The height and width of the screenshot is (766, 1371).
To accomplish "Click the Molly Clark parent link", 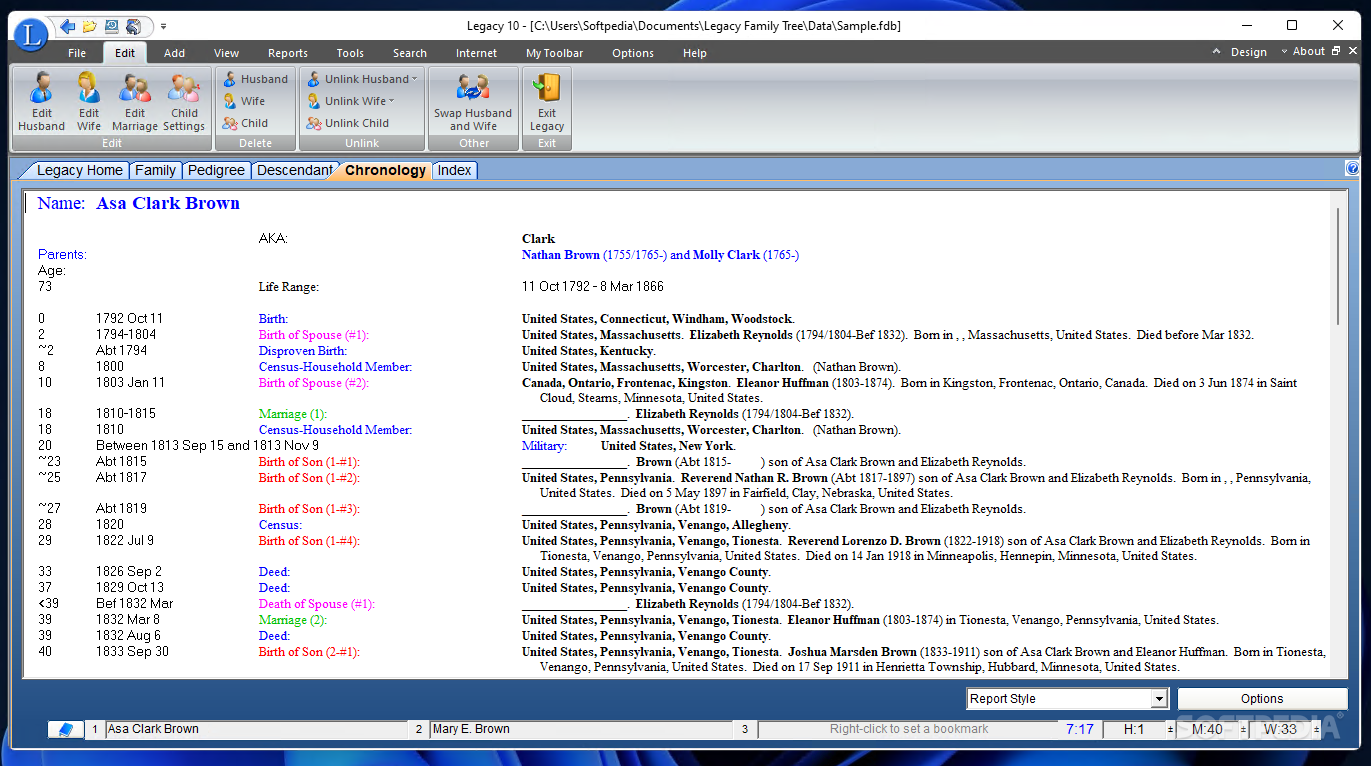I will click(726, 255).
